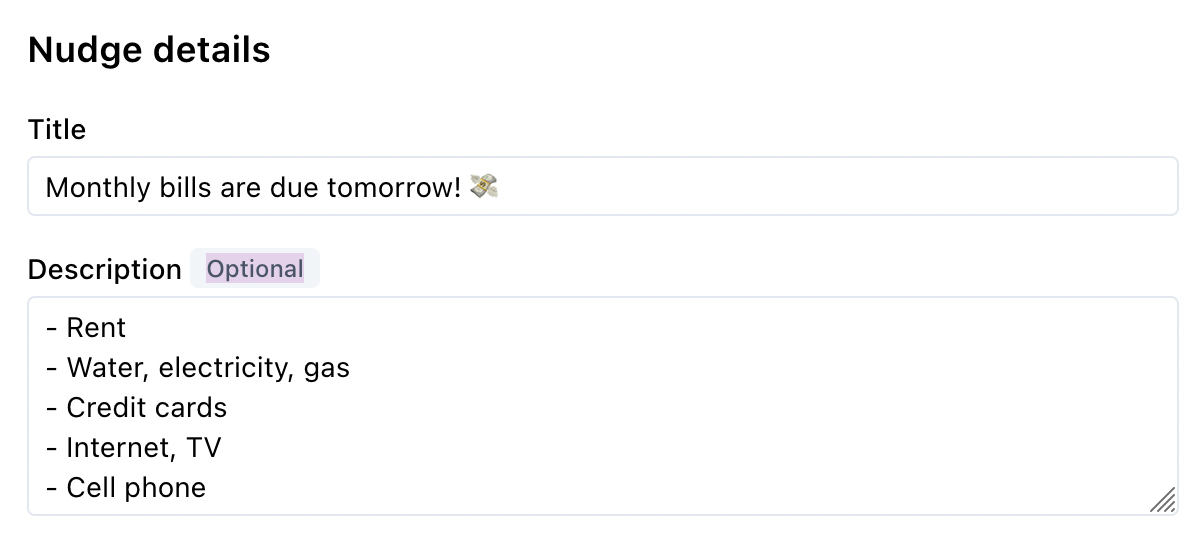Image resolution: width=1202 pixels, height=542 pixels.
Task: Click the Nudge details heading
Action: (149, 50)
